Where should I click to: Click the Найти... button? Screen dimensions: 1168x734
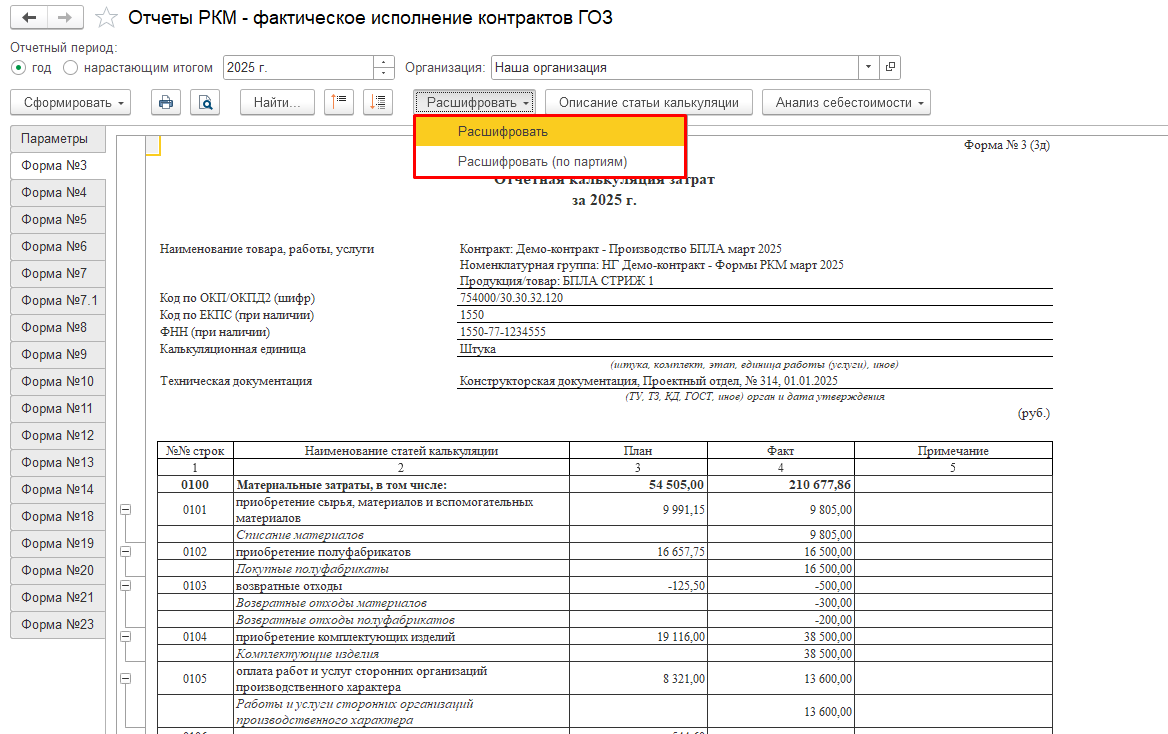point(277,103)
